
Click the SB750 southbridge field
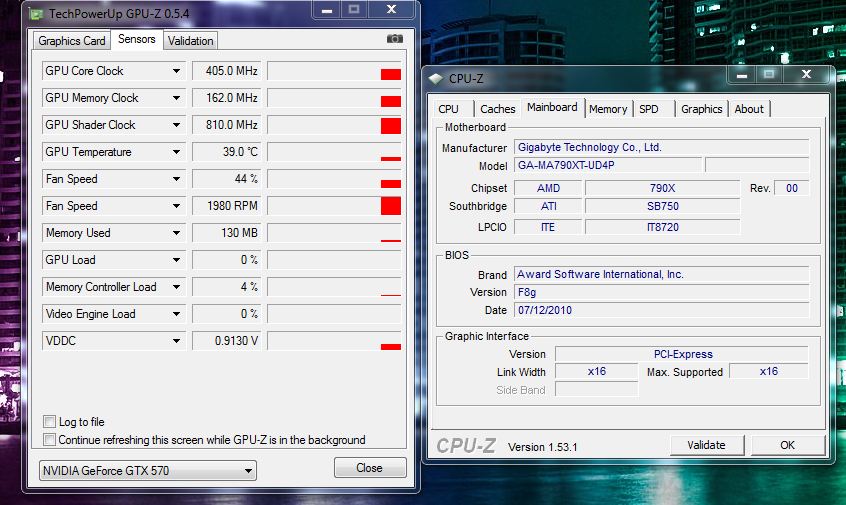(663, 206)
